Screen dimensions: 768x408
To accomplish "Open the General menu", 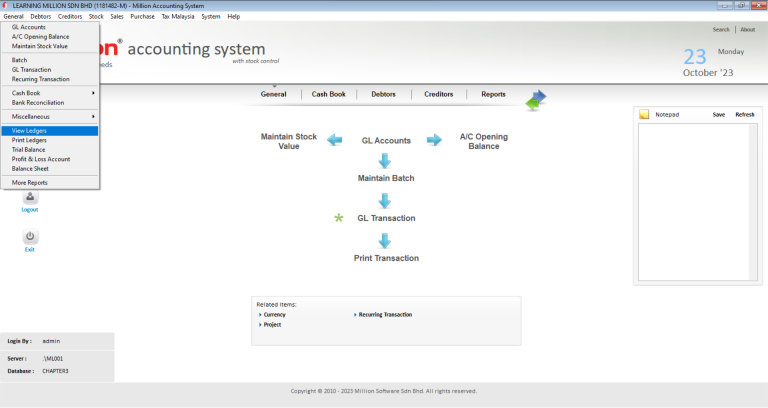I will coord(13,16).
